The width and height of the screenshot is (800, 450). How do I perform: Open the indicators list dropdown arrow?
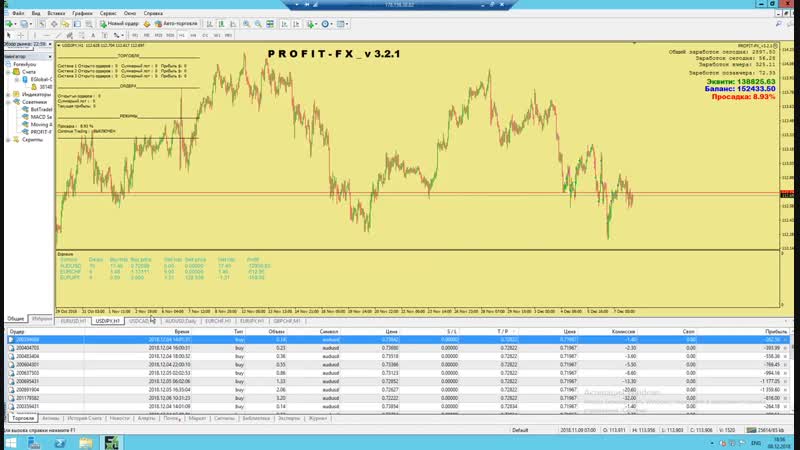(x=316, y=24)
